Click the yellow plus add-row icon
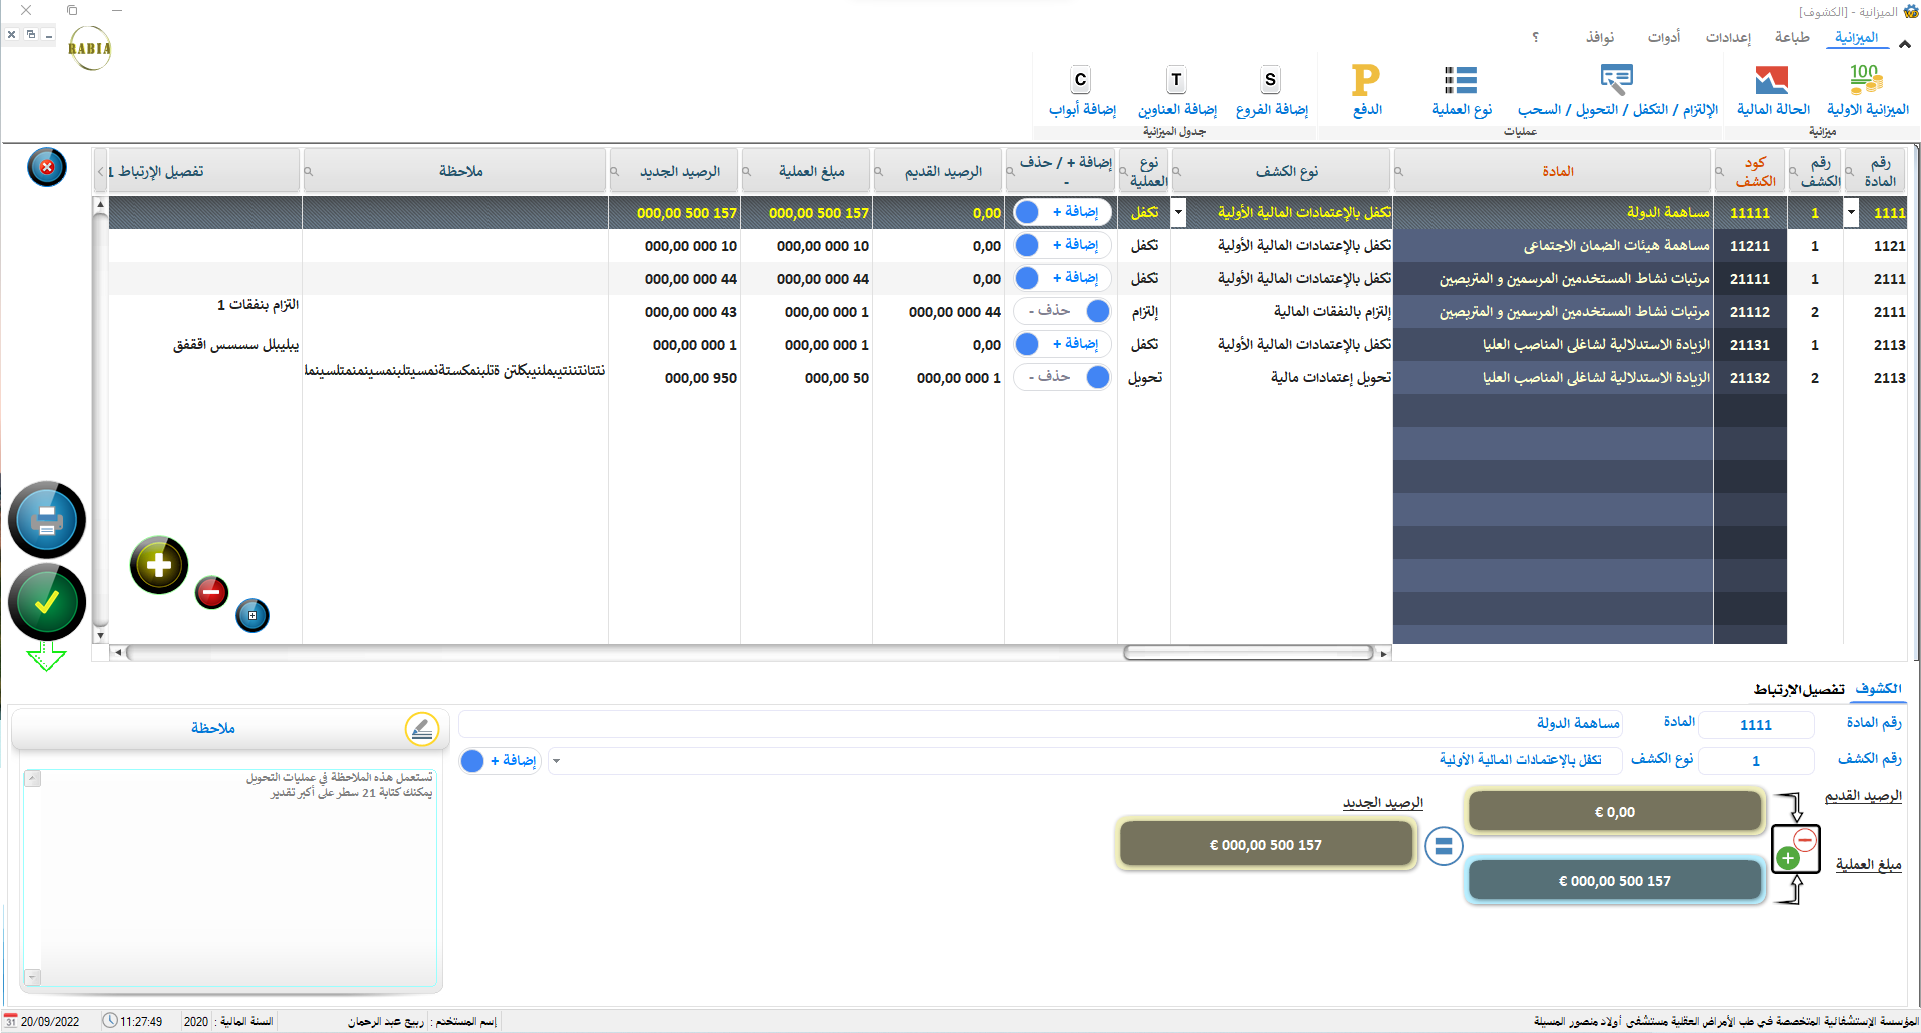1921x1033 pixels. coord(159,565)
